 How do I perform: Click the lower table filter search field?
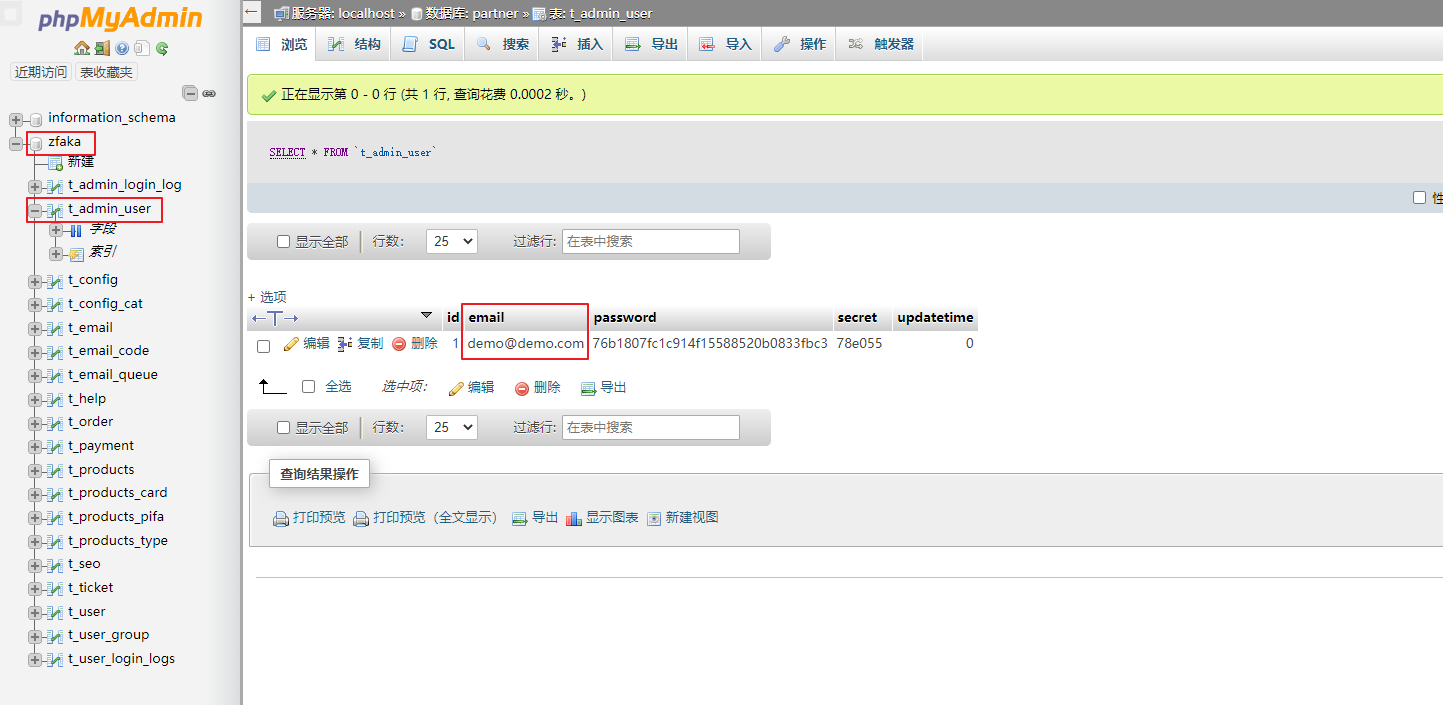651,427
